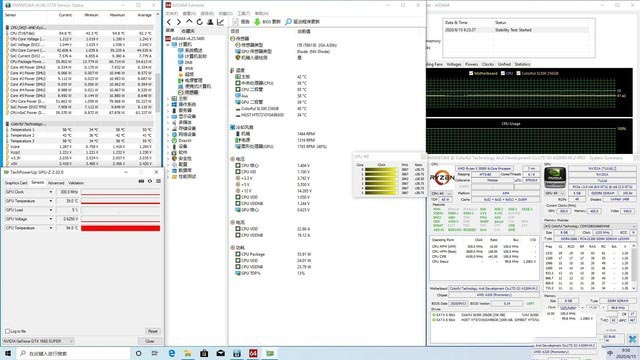
Task: Open the GTX 1660 SUPER GPU selector dropdown
Action: tap(38, 341)
